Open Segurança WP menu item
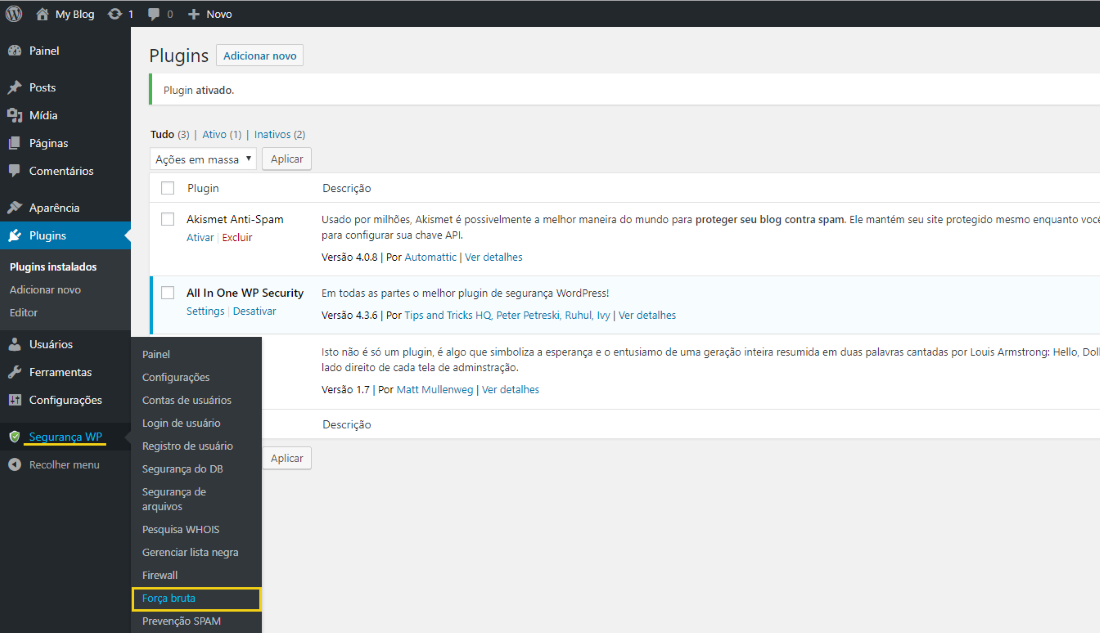 pyautogui.click(x=65, y=437)
